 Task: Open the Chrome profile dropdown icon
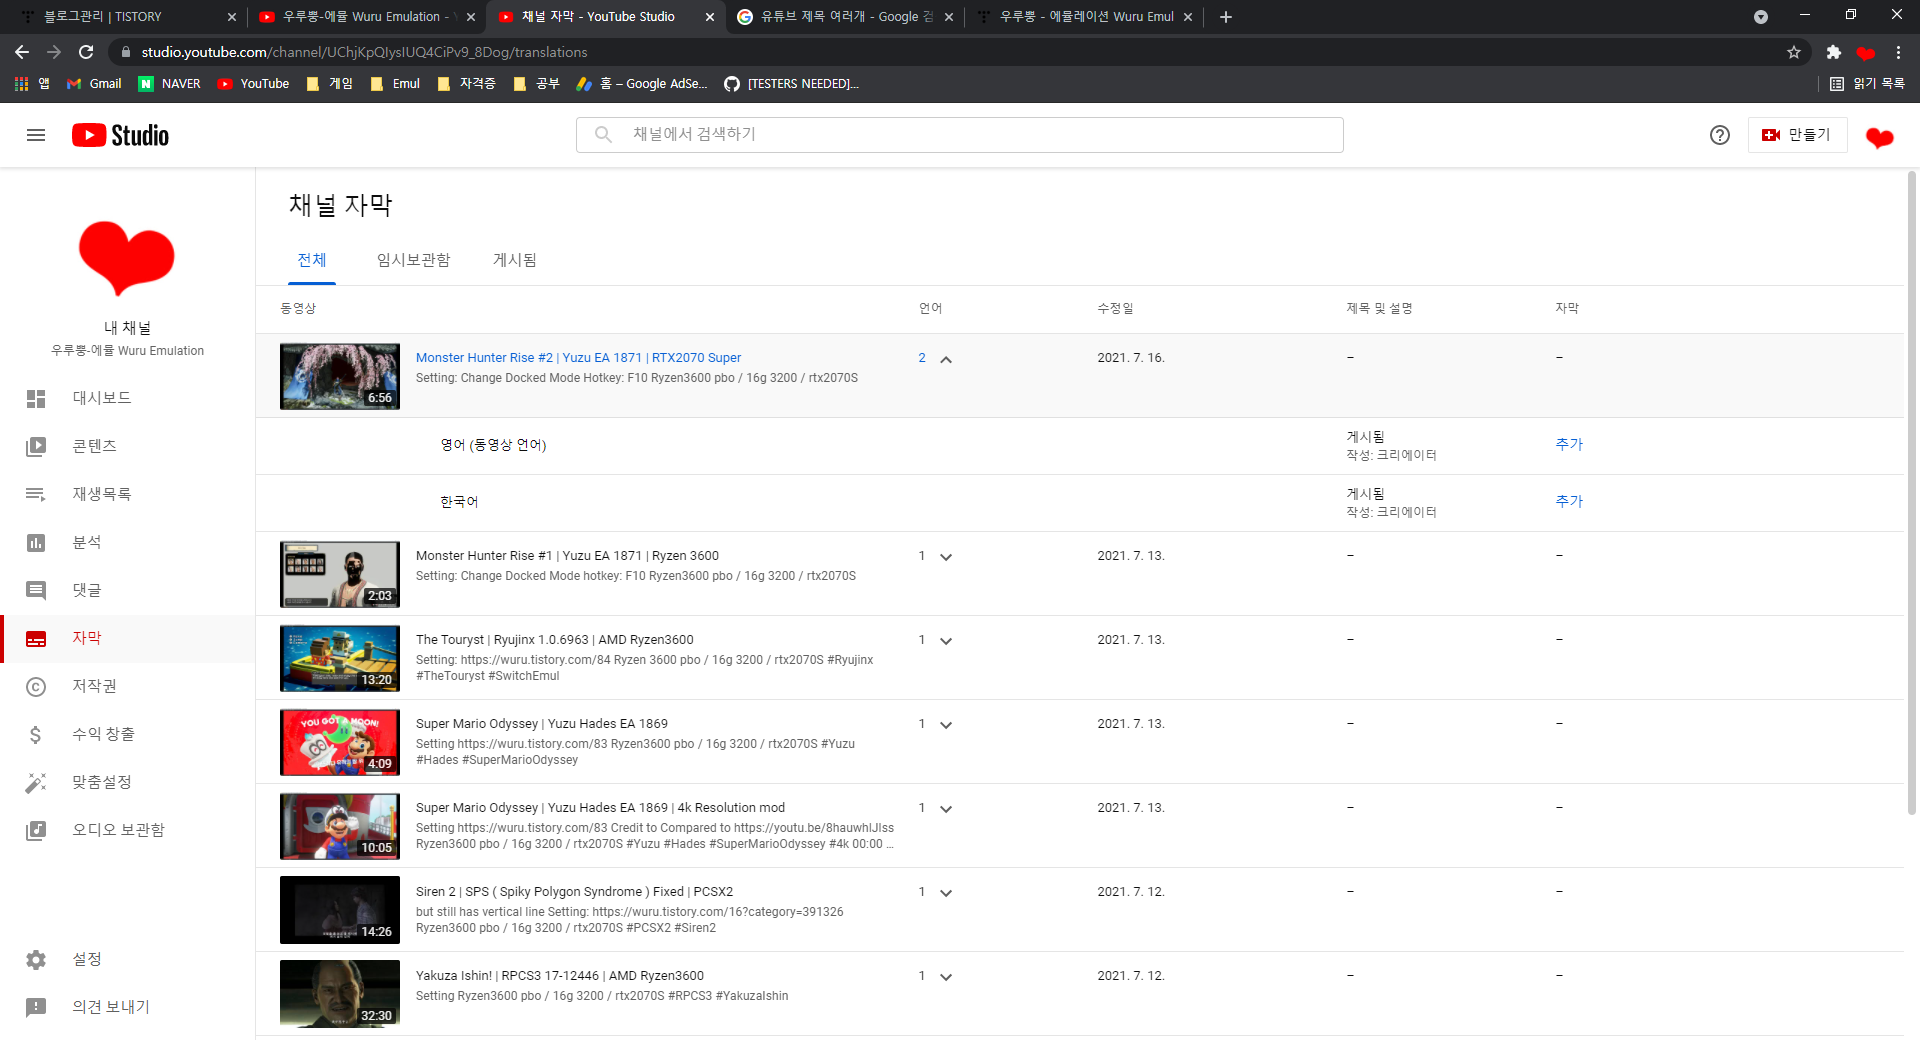coord(1761,17)
